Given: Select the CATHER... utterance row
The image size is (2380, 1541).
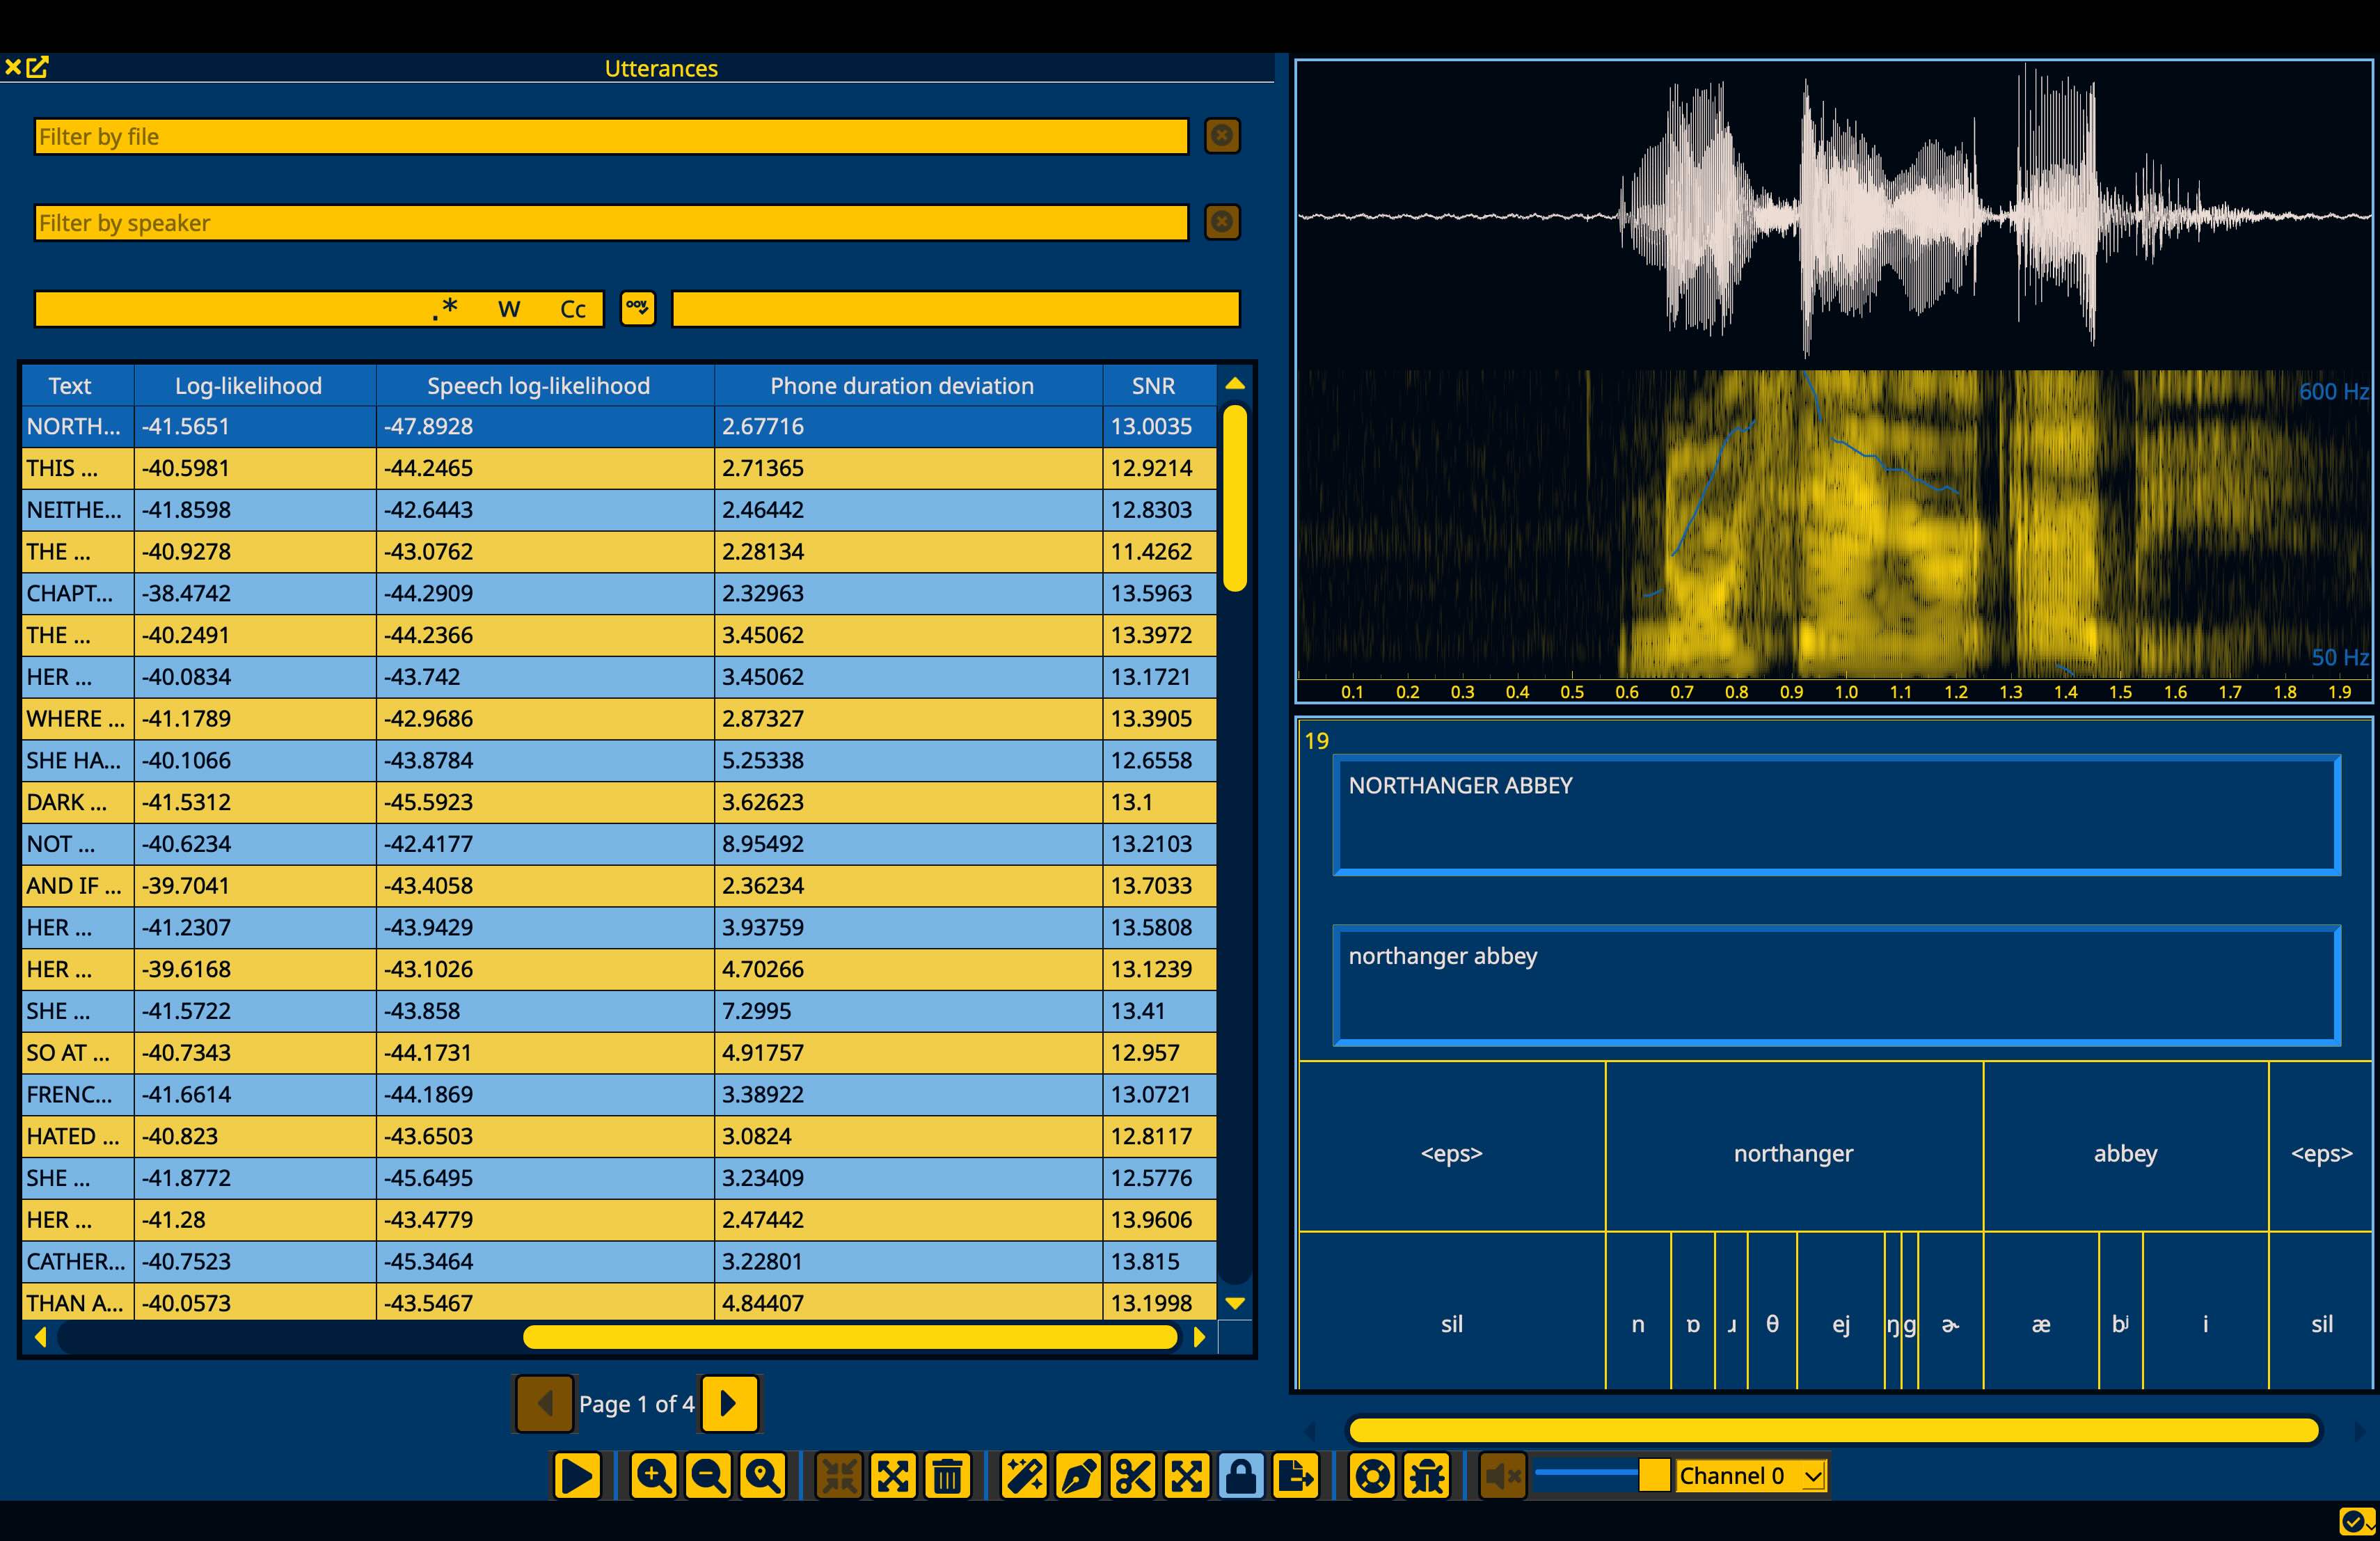Looking at the screenshot, I should click(619, 1262).
